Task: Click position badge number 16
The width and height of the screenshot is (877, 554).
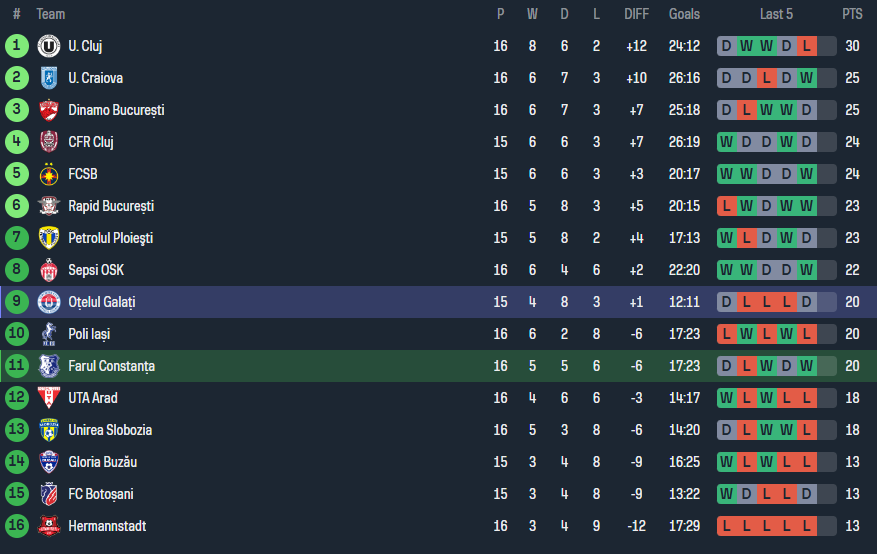Action: [x=17, y=526]
